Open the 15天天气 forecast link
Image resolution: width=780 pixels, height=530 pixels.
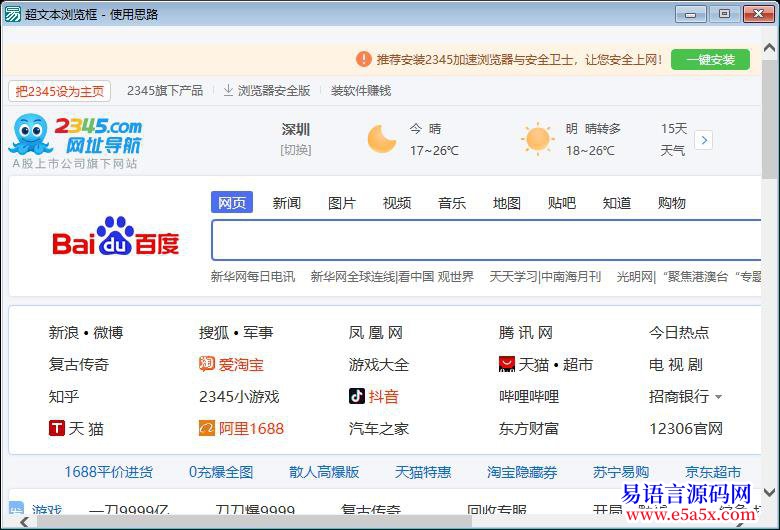(x=674, y=139)
